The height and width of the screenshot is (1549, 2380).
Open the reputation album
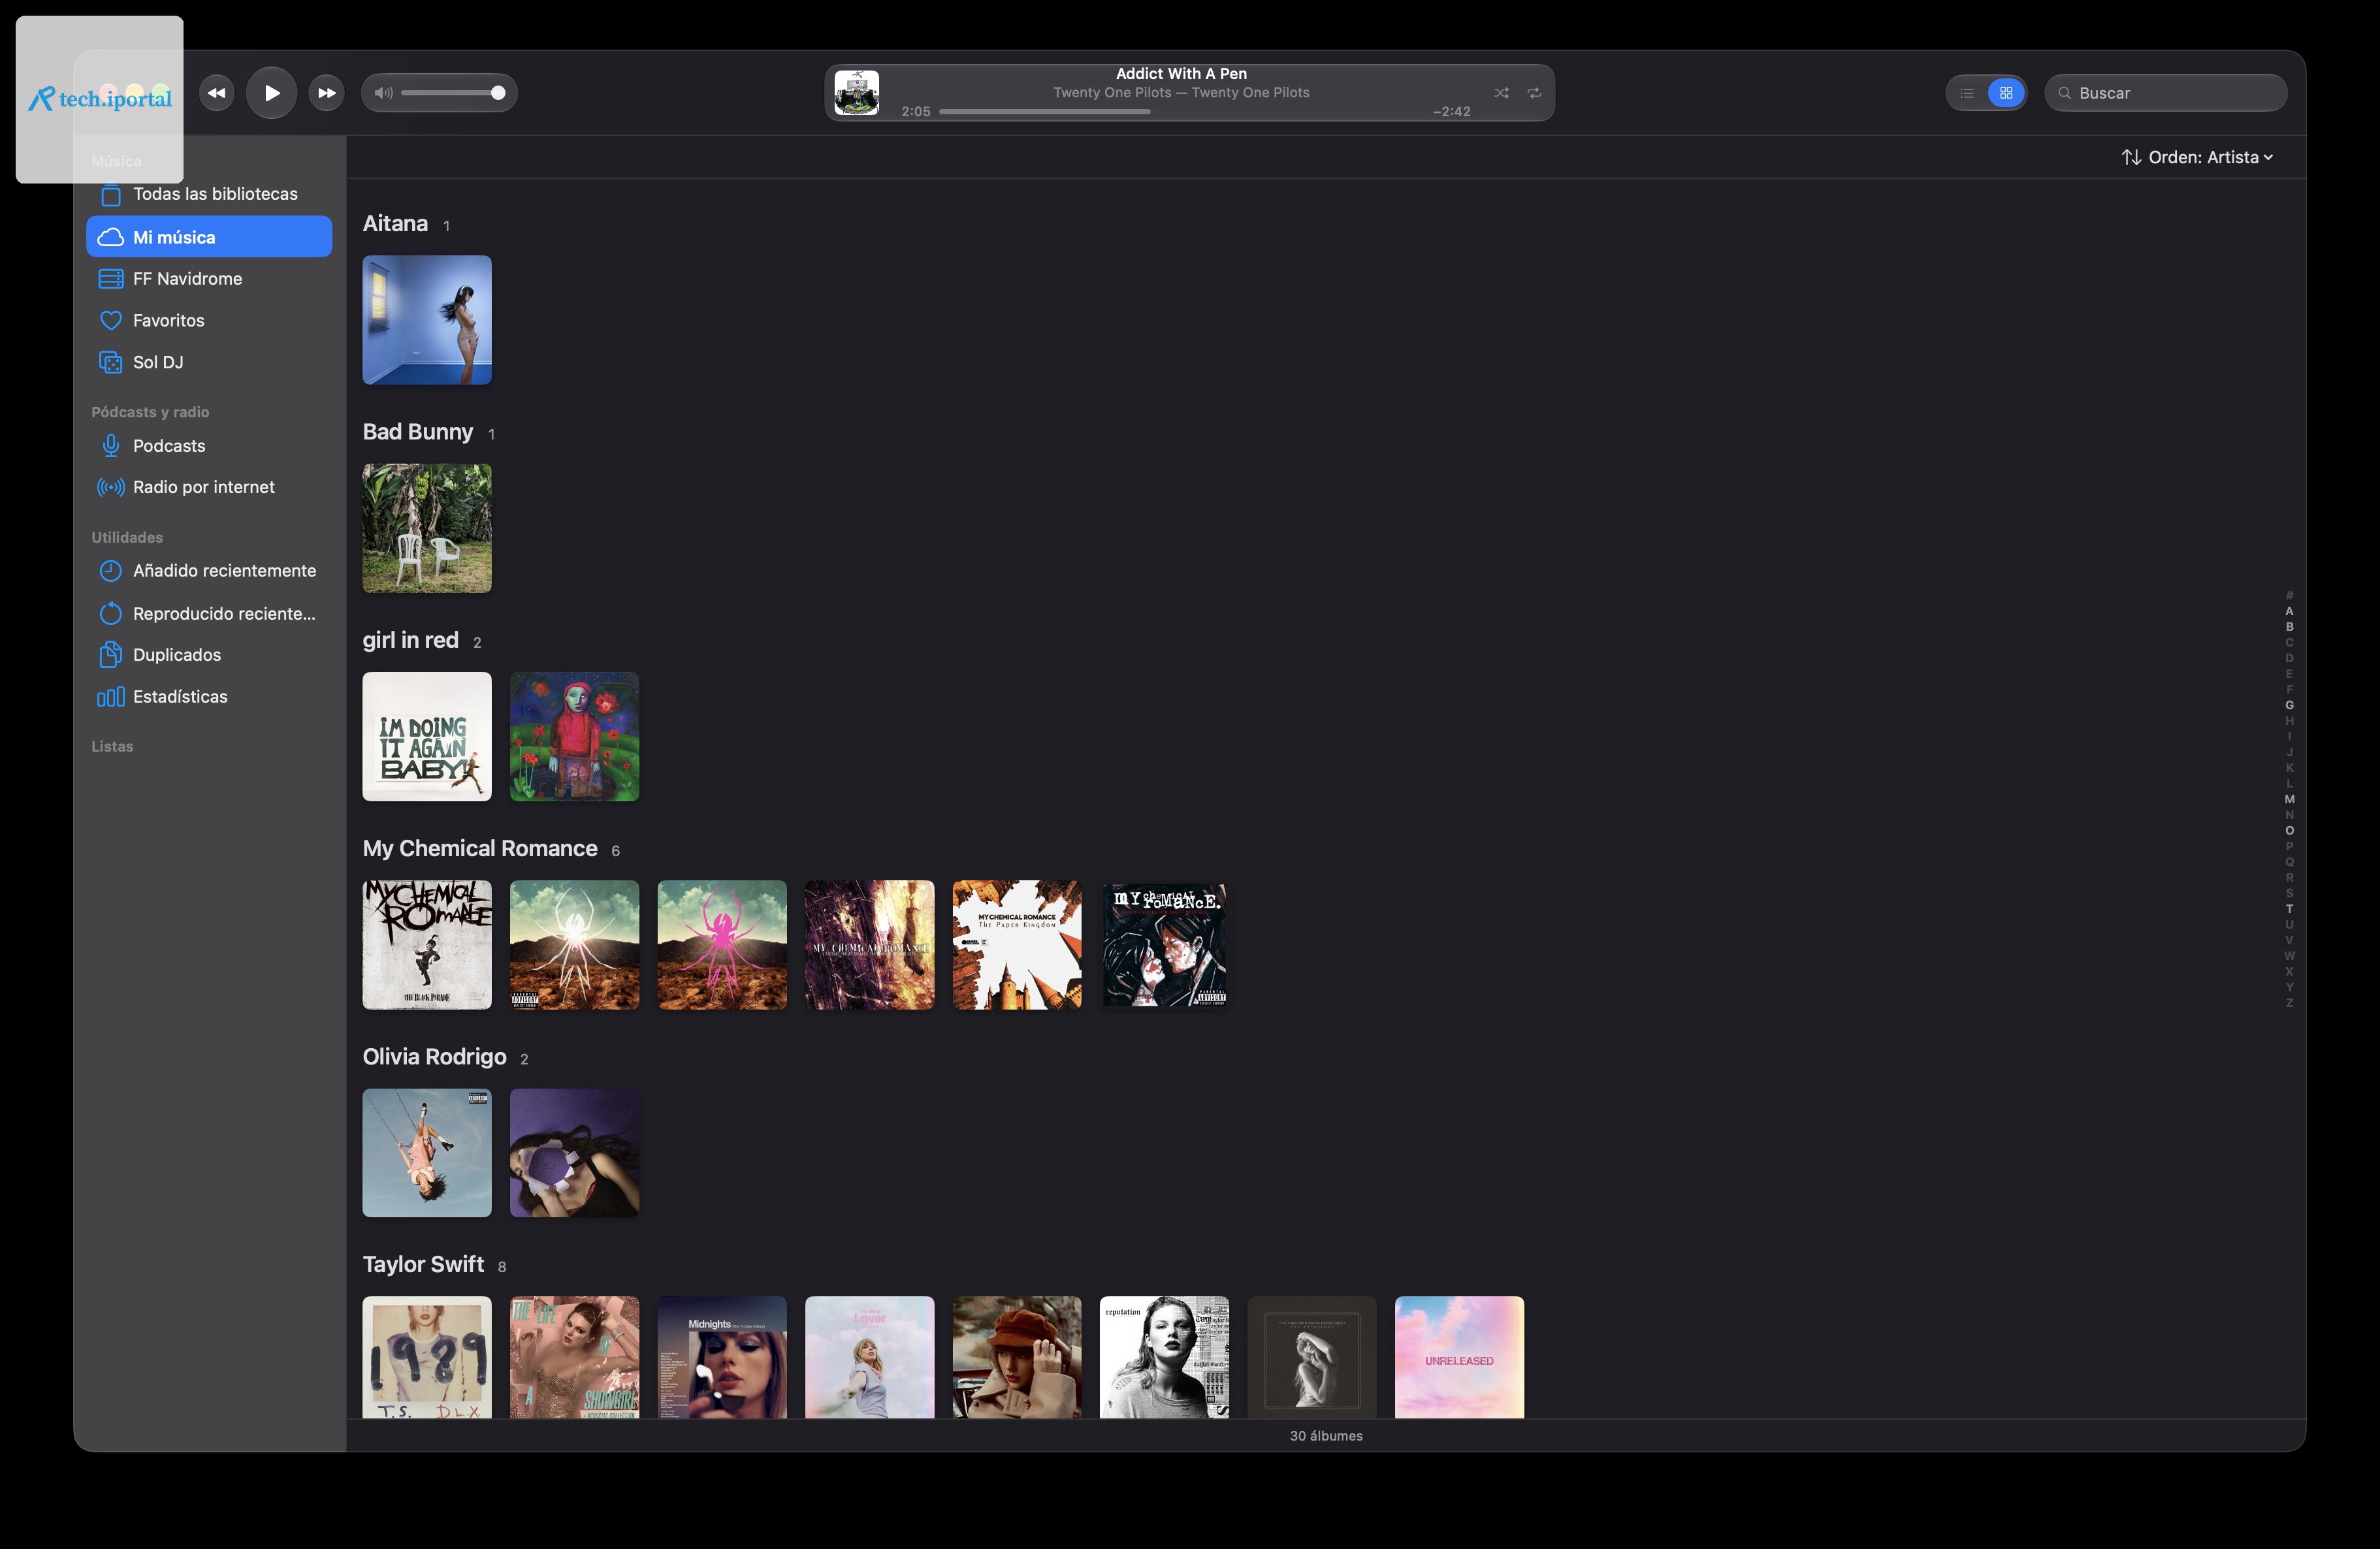(x=1165, y=1357)
